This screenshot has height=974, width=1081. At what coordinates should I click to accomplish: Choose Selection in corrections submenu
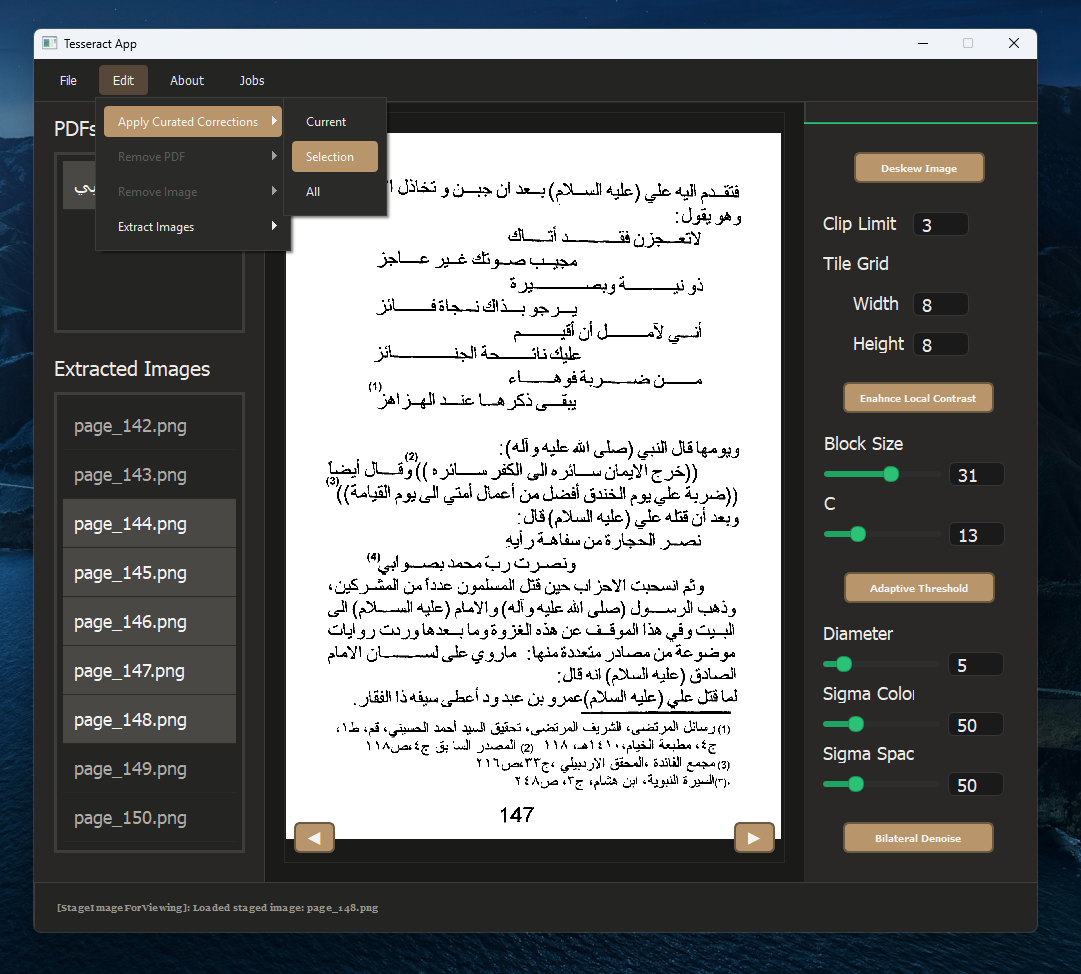[x=335, y=156]
